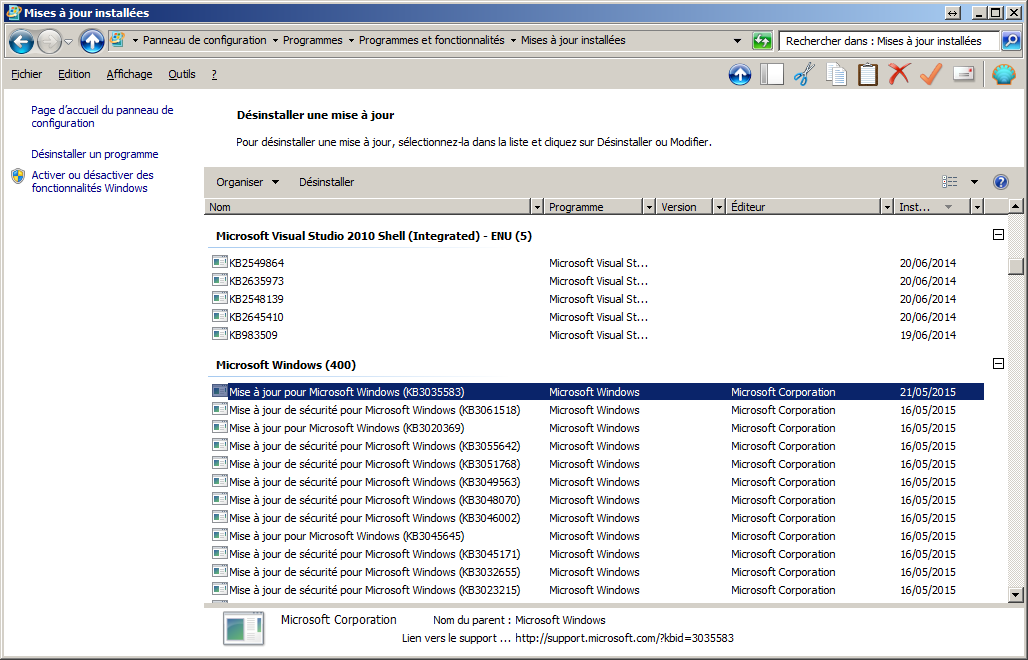Image resolution: width=1028 pixels, height=660 pixels.
Task: Click the vertical scrollbar thumb
Action: coord(1016,266)
